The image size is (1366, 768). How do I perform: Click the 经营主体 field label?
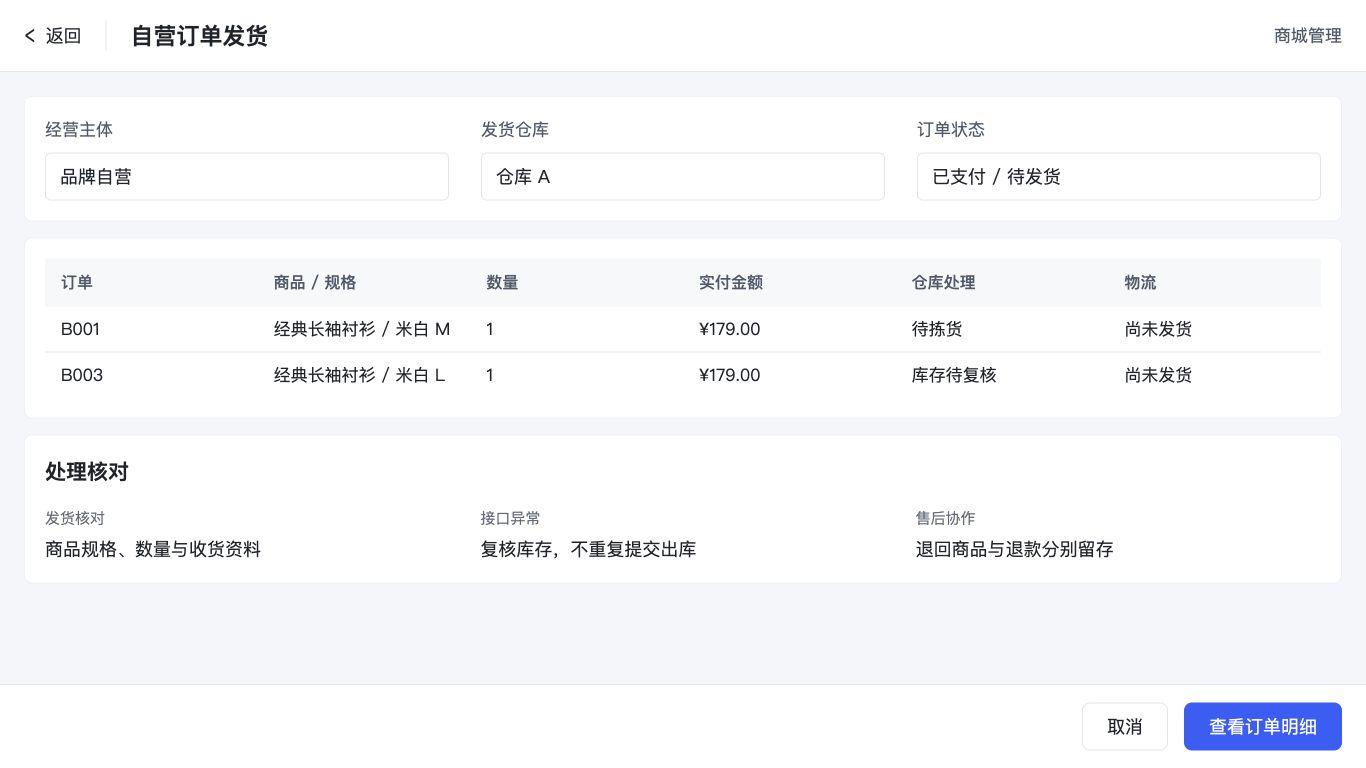79,129
